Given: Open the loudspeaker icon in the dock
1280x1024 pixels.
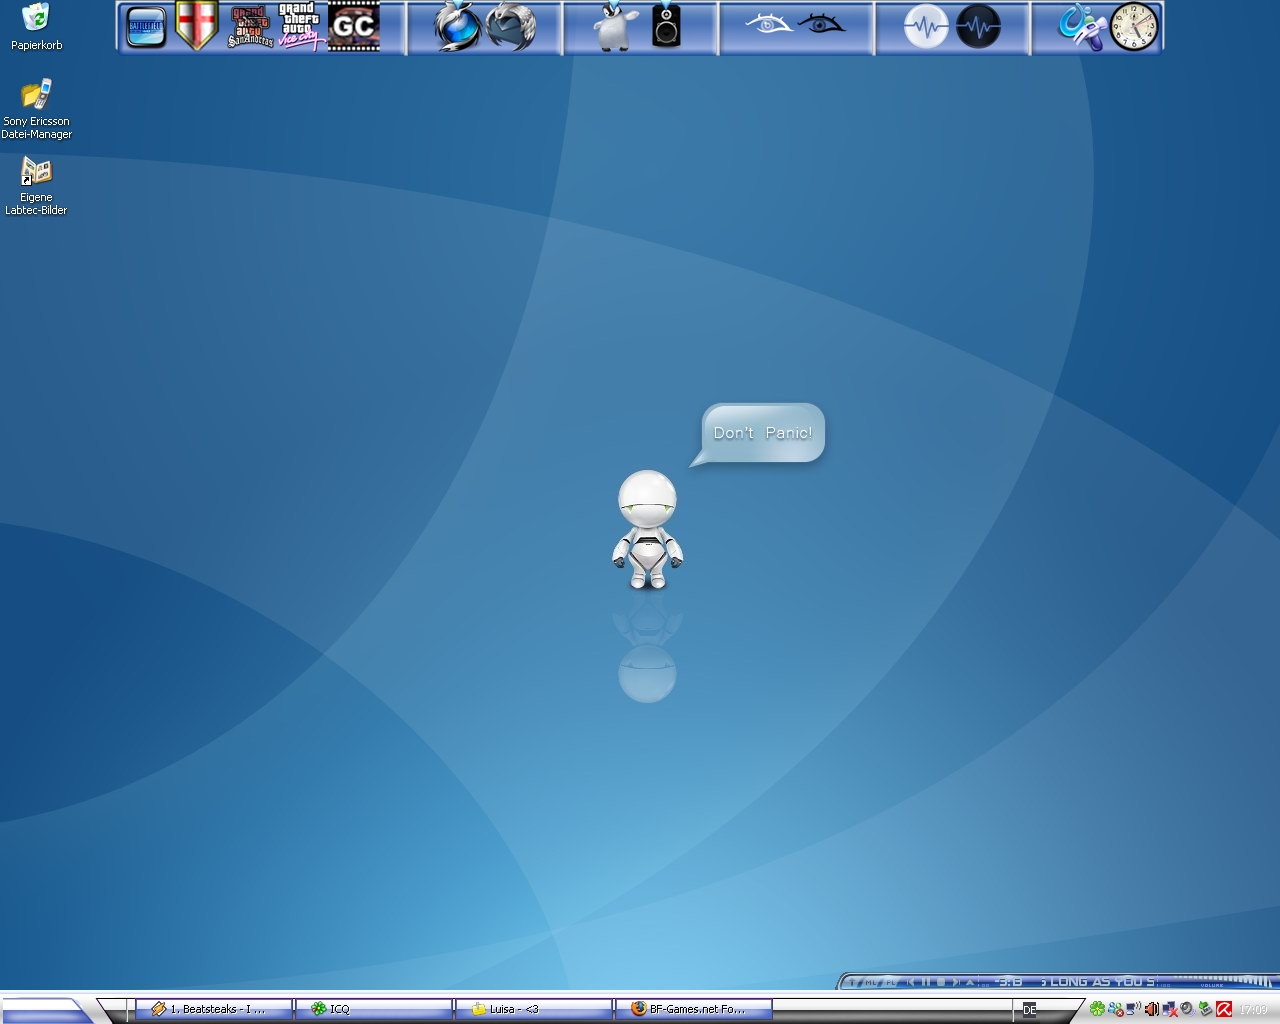Looking at the screenshot, I should pos(666,27).
